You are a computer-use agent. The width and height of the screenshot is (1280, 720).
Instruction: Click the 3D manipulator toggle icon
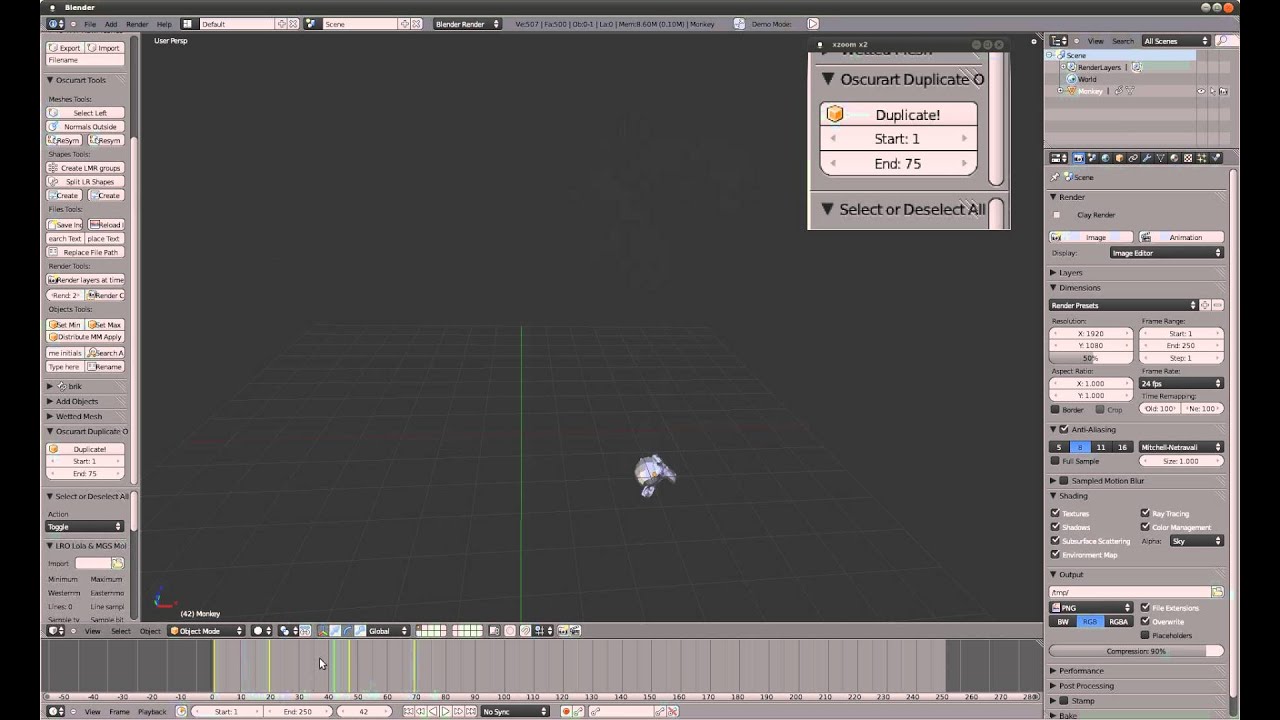[x=322, y=631]
